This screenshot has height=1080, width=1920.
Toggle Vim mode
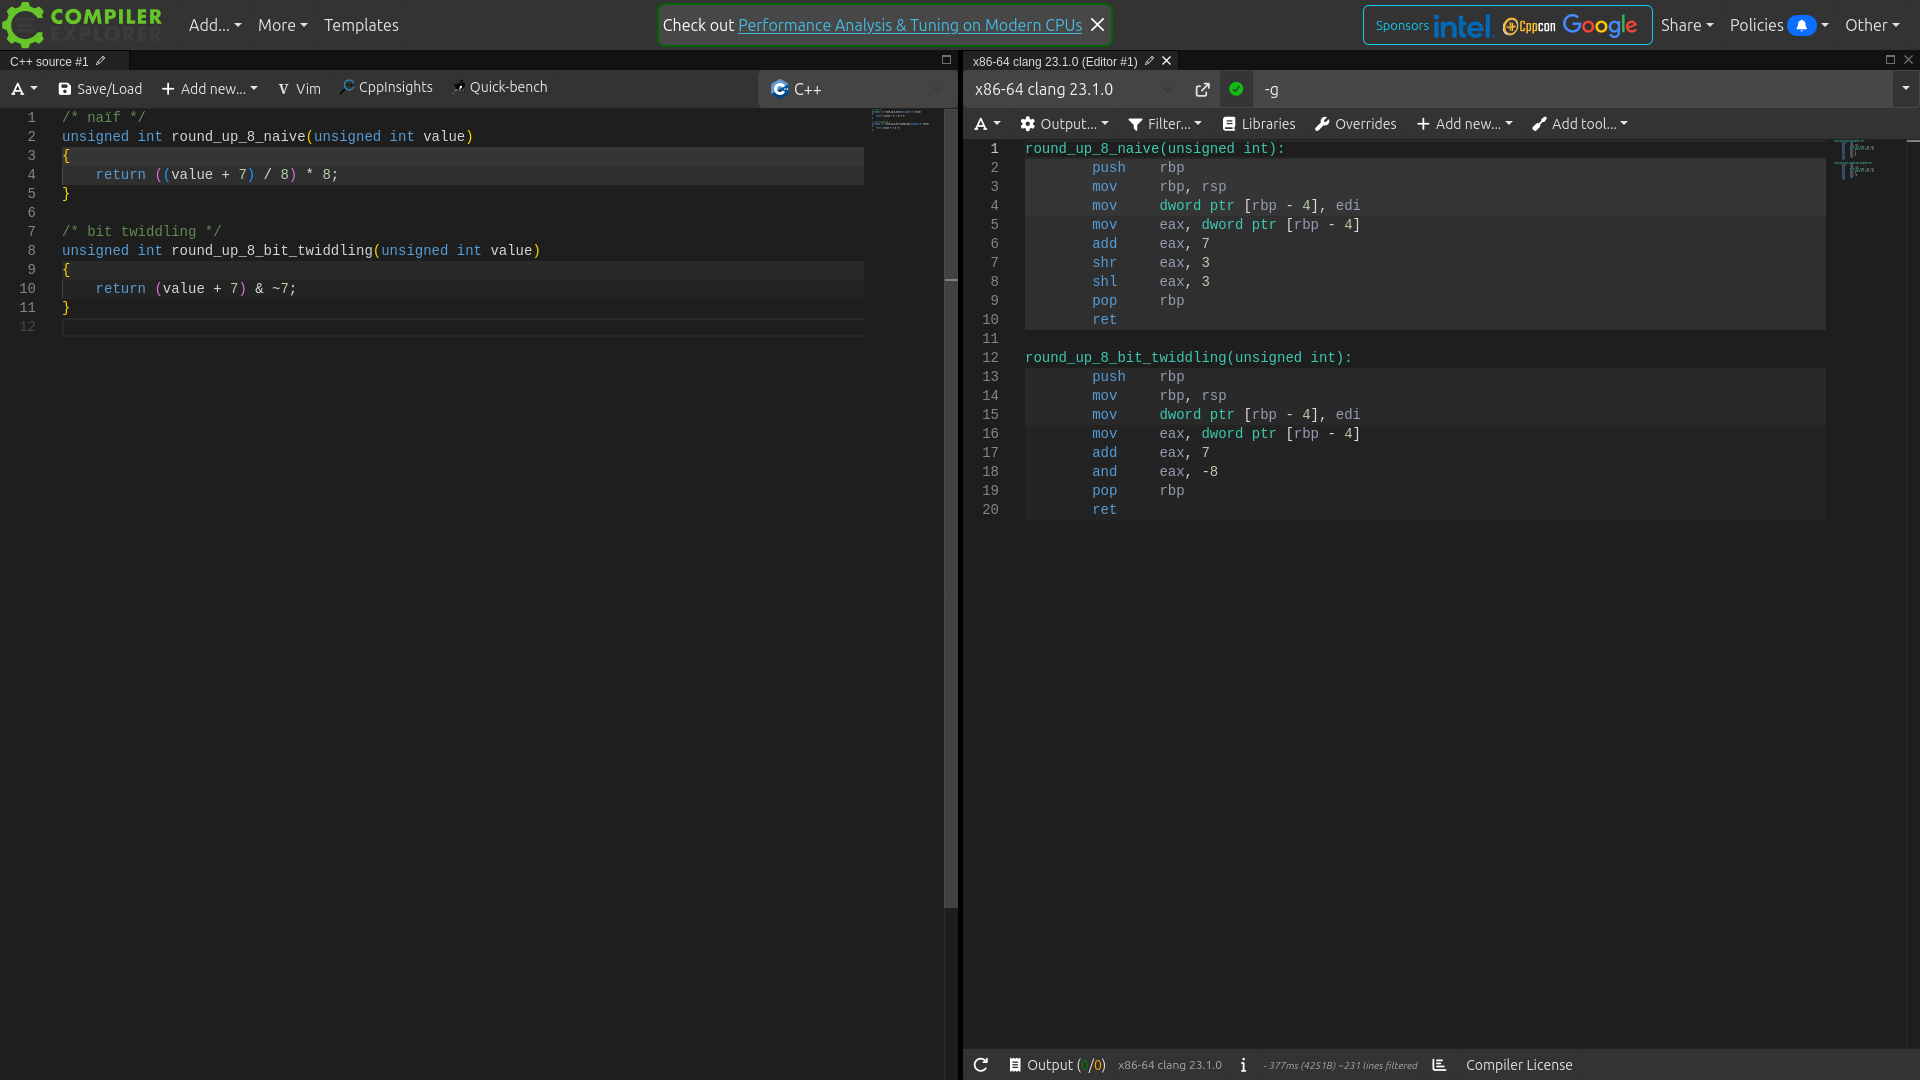coord(299,89)
